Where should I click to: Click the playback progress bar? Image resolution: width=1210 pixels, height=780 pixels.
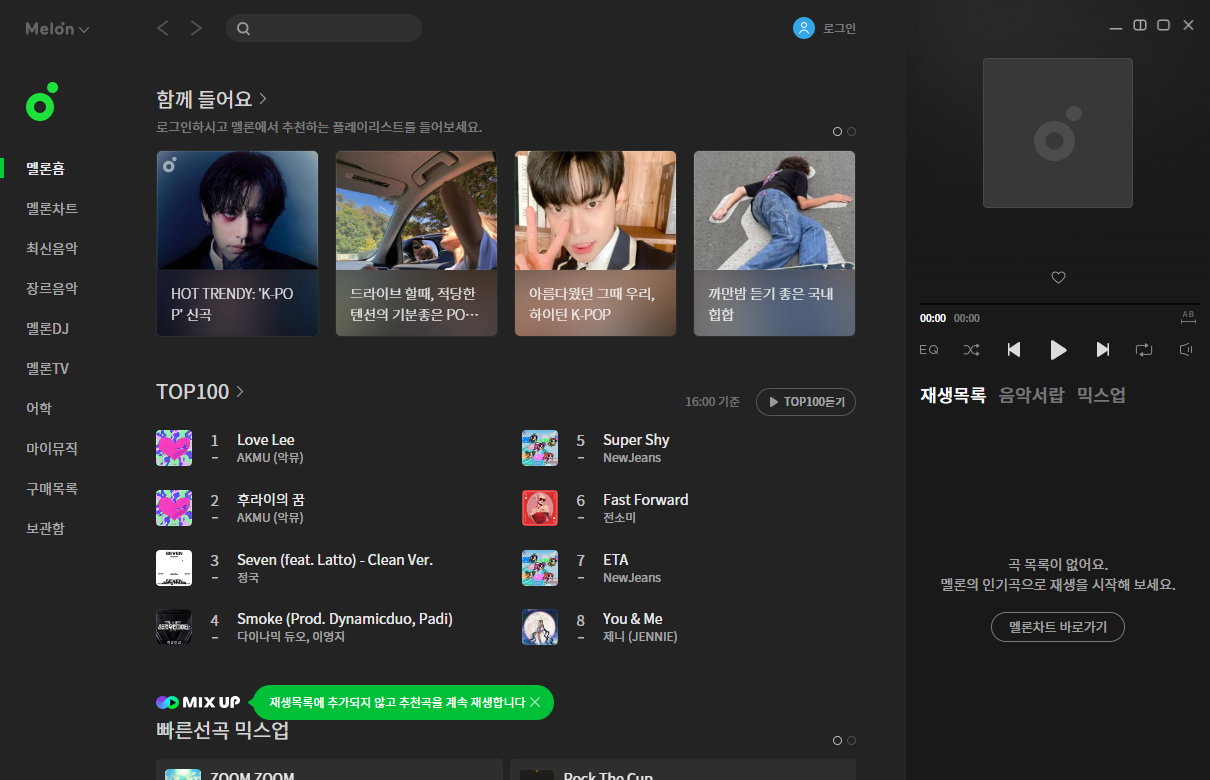click(x=1058, y=304)
